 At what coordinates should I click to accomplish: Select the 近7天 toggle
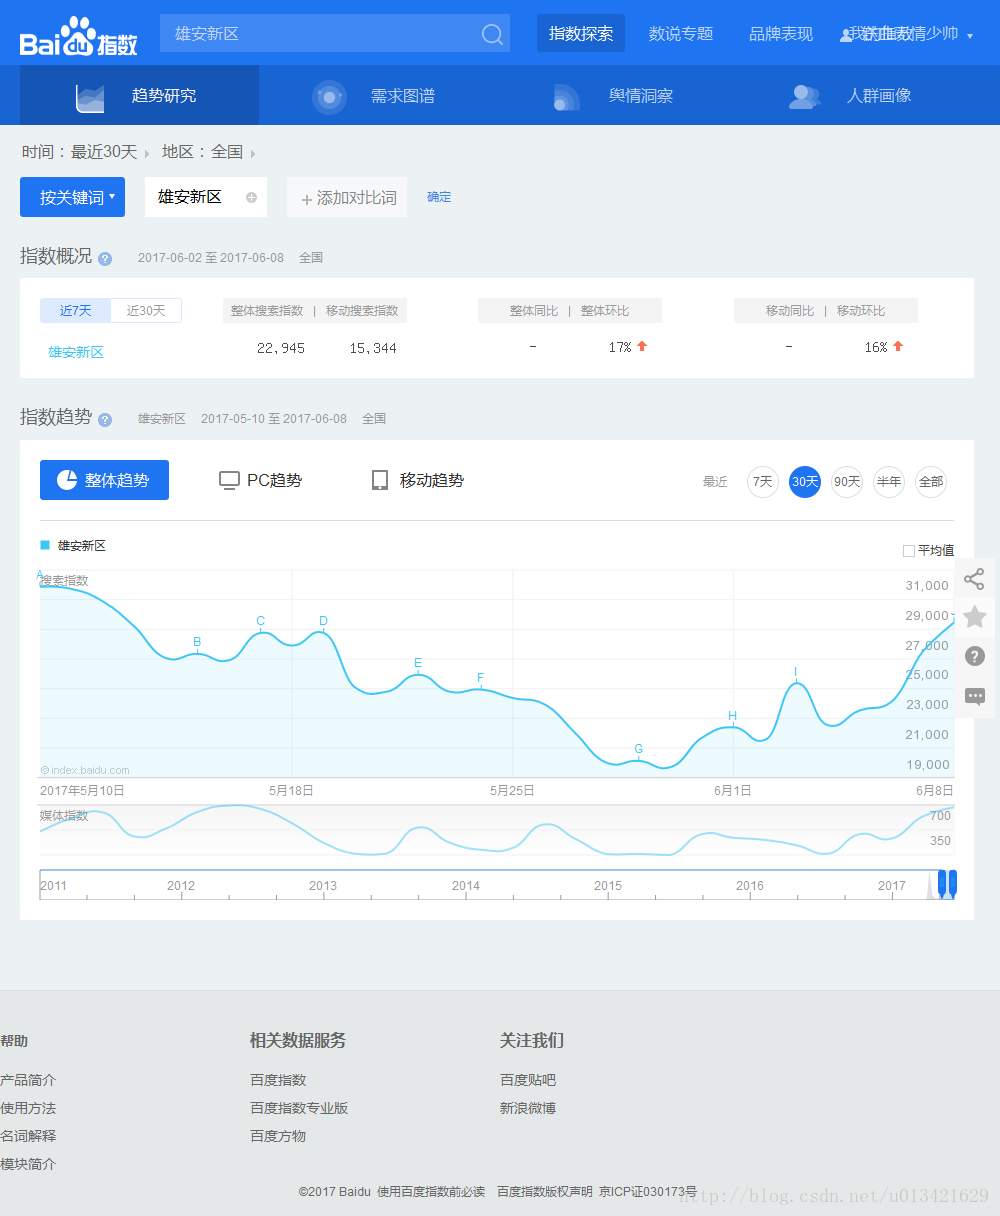(75, 310)
